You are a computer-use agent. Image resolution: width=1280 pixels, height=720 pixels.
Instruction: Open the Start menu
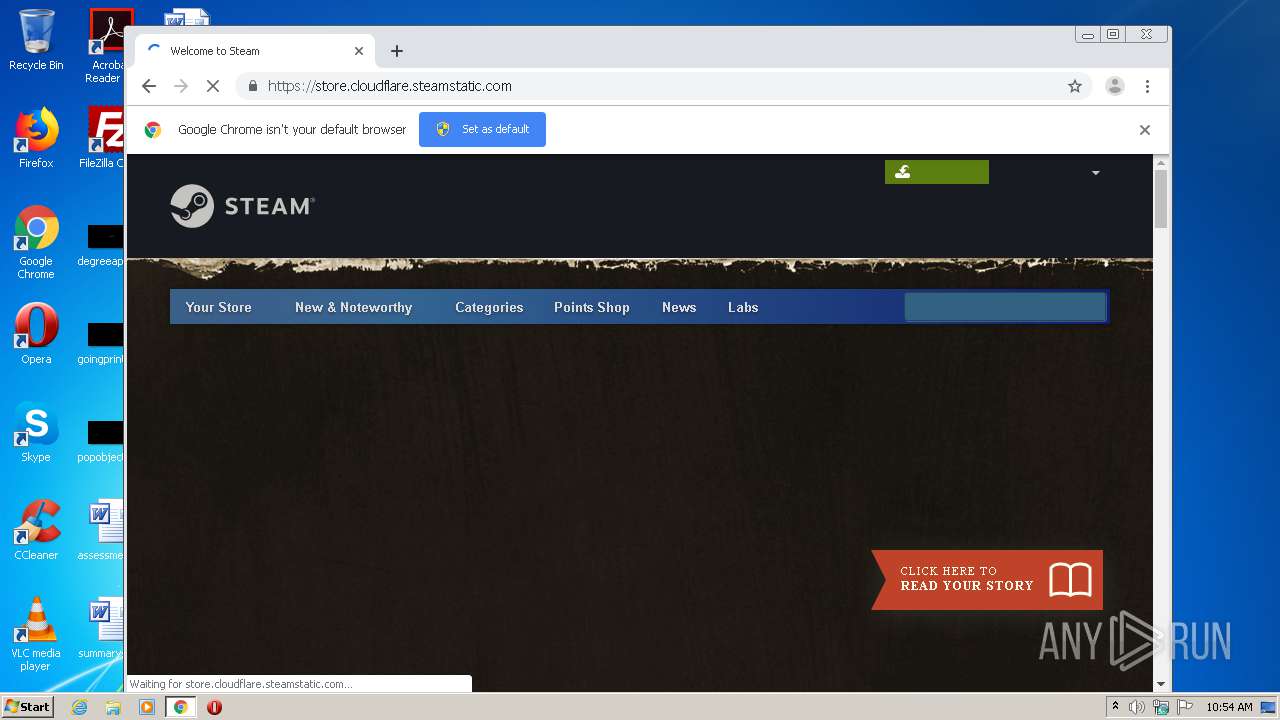(x=28, y=706)
